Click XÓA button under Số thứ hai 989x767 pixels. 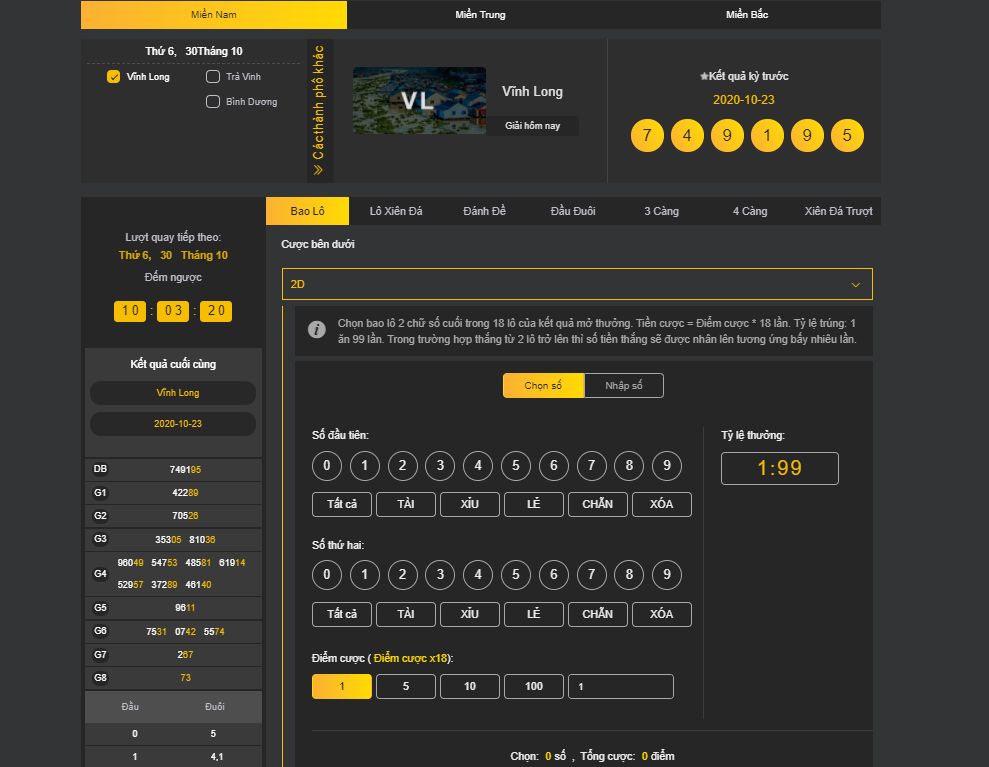click(661, 614)
